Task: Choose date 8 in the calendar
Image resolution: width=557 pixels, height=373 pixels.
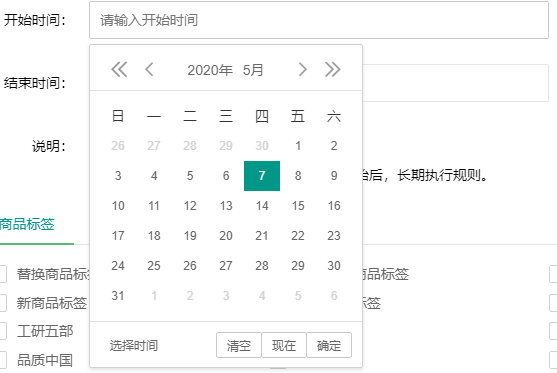Action: point(298,176)
